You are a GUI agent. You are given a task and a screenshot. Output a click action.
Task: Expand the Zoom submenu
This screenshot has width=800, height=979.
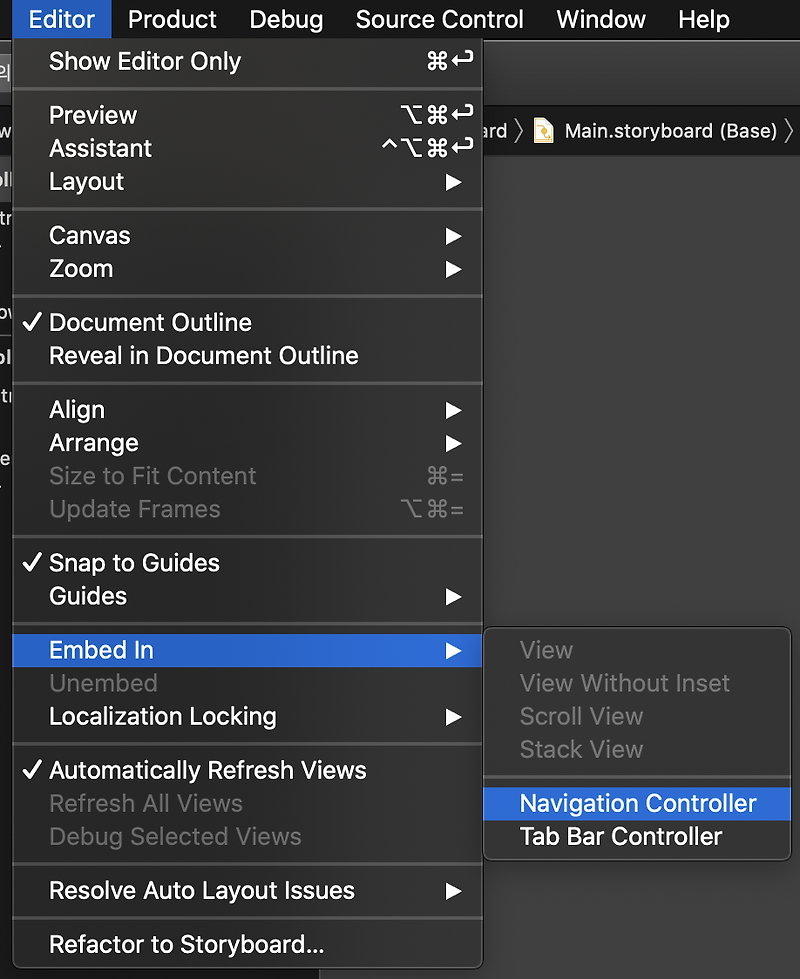coord(452,269)
